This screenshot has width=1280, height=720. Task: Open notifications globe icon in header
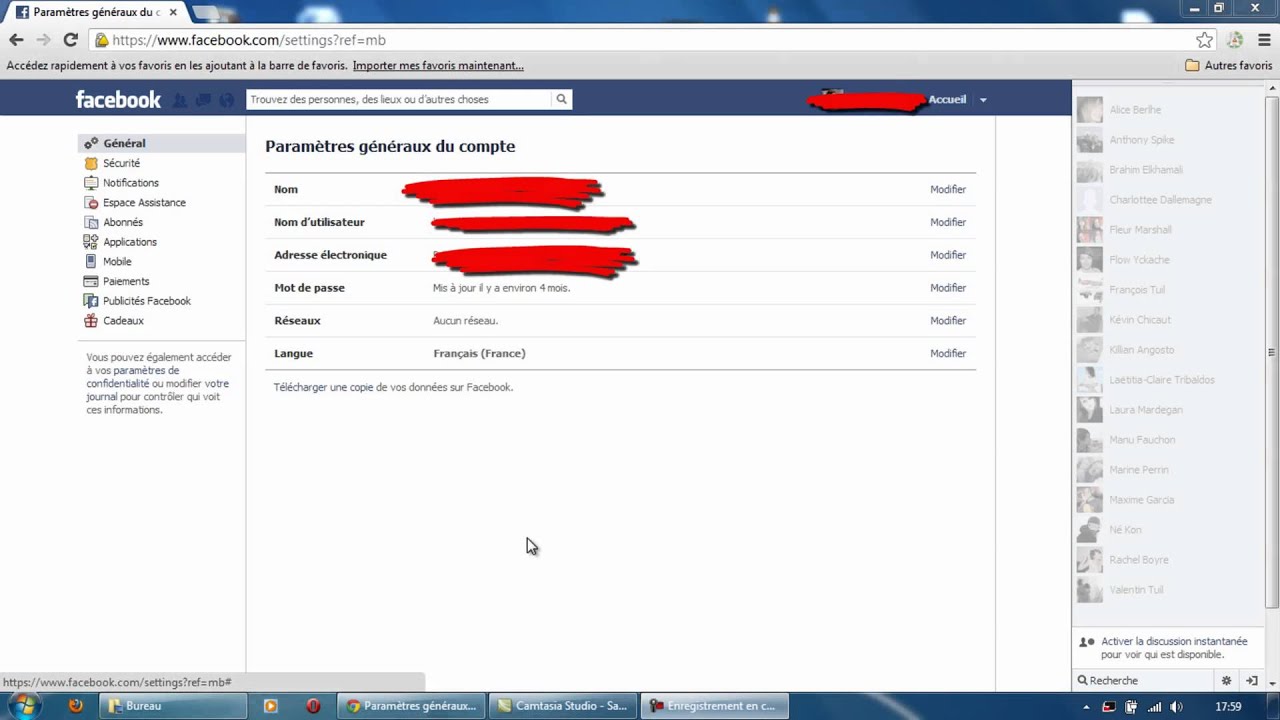tap(226, 100)
